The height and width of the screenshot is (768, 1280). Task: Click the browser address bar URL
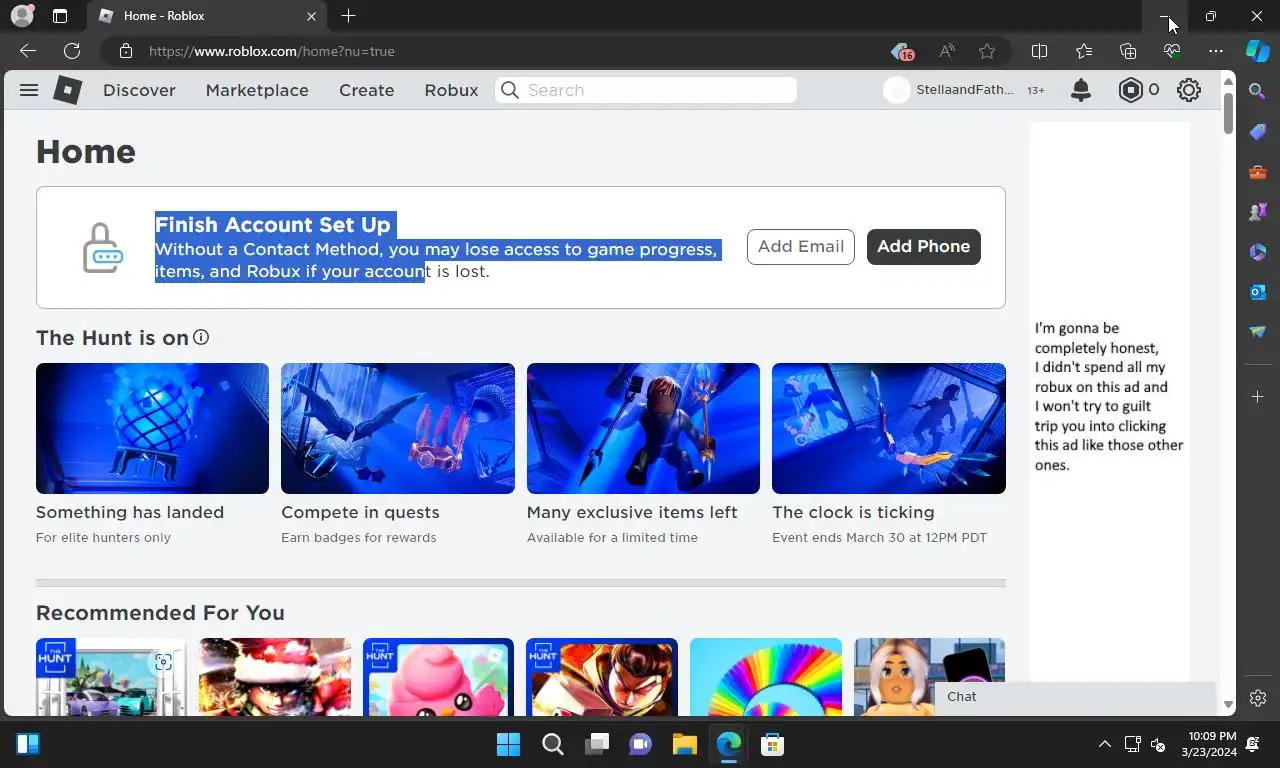(x=272, y=51)
